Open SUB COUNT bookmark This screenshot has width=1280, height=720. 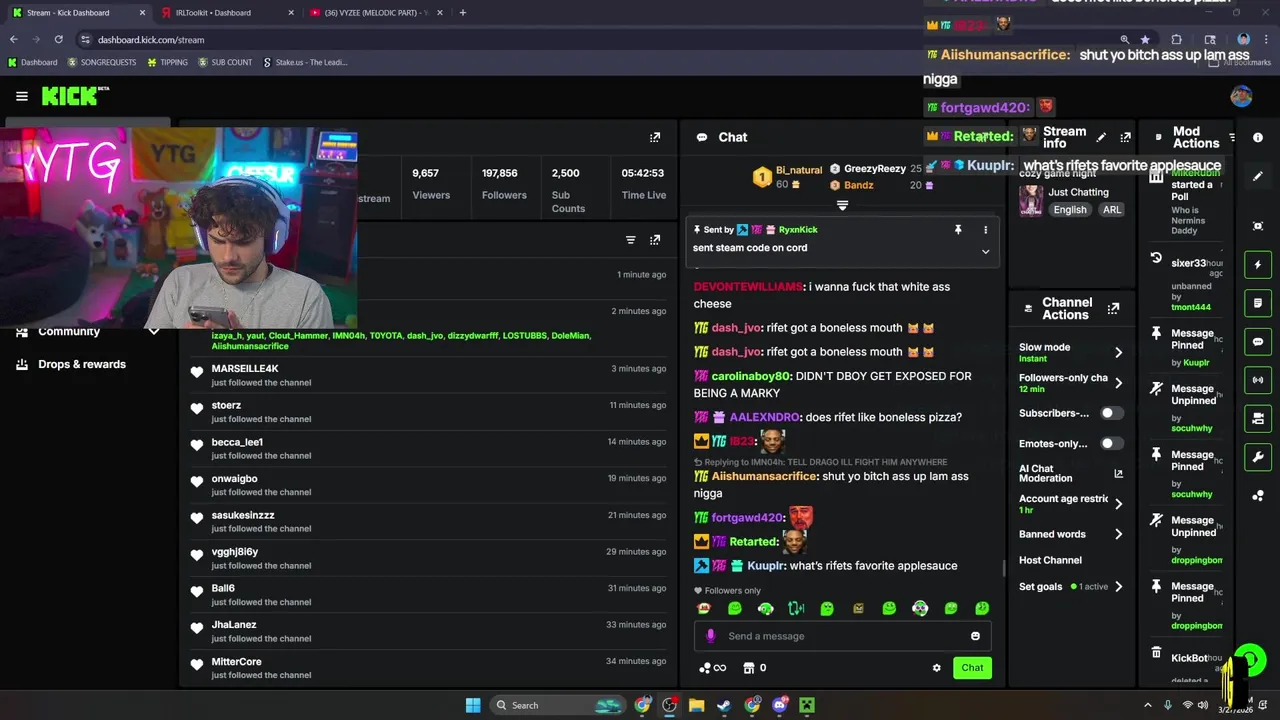click(226, 62)
